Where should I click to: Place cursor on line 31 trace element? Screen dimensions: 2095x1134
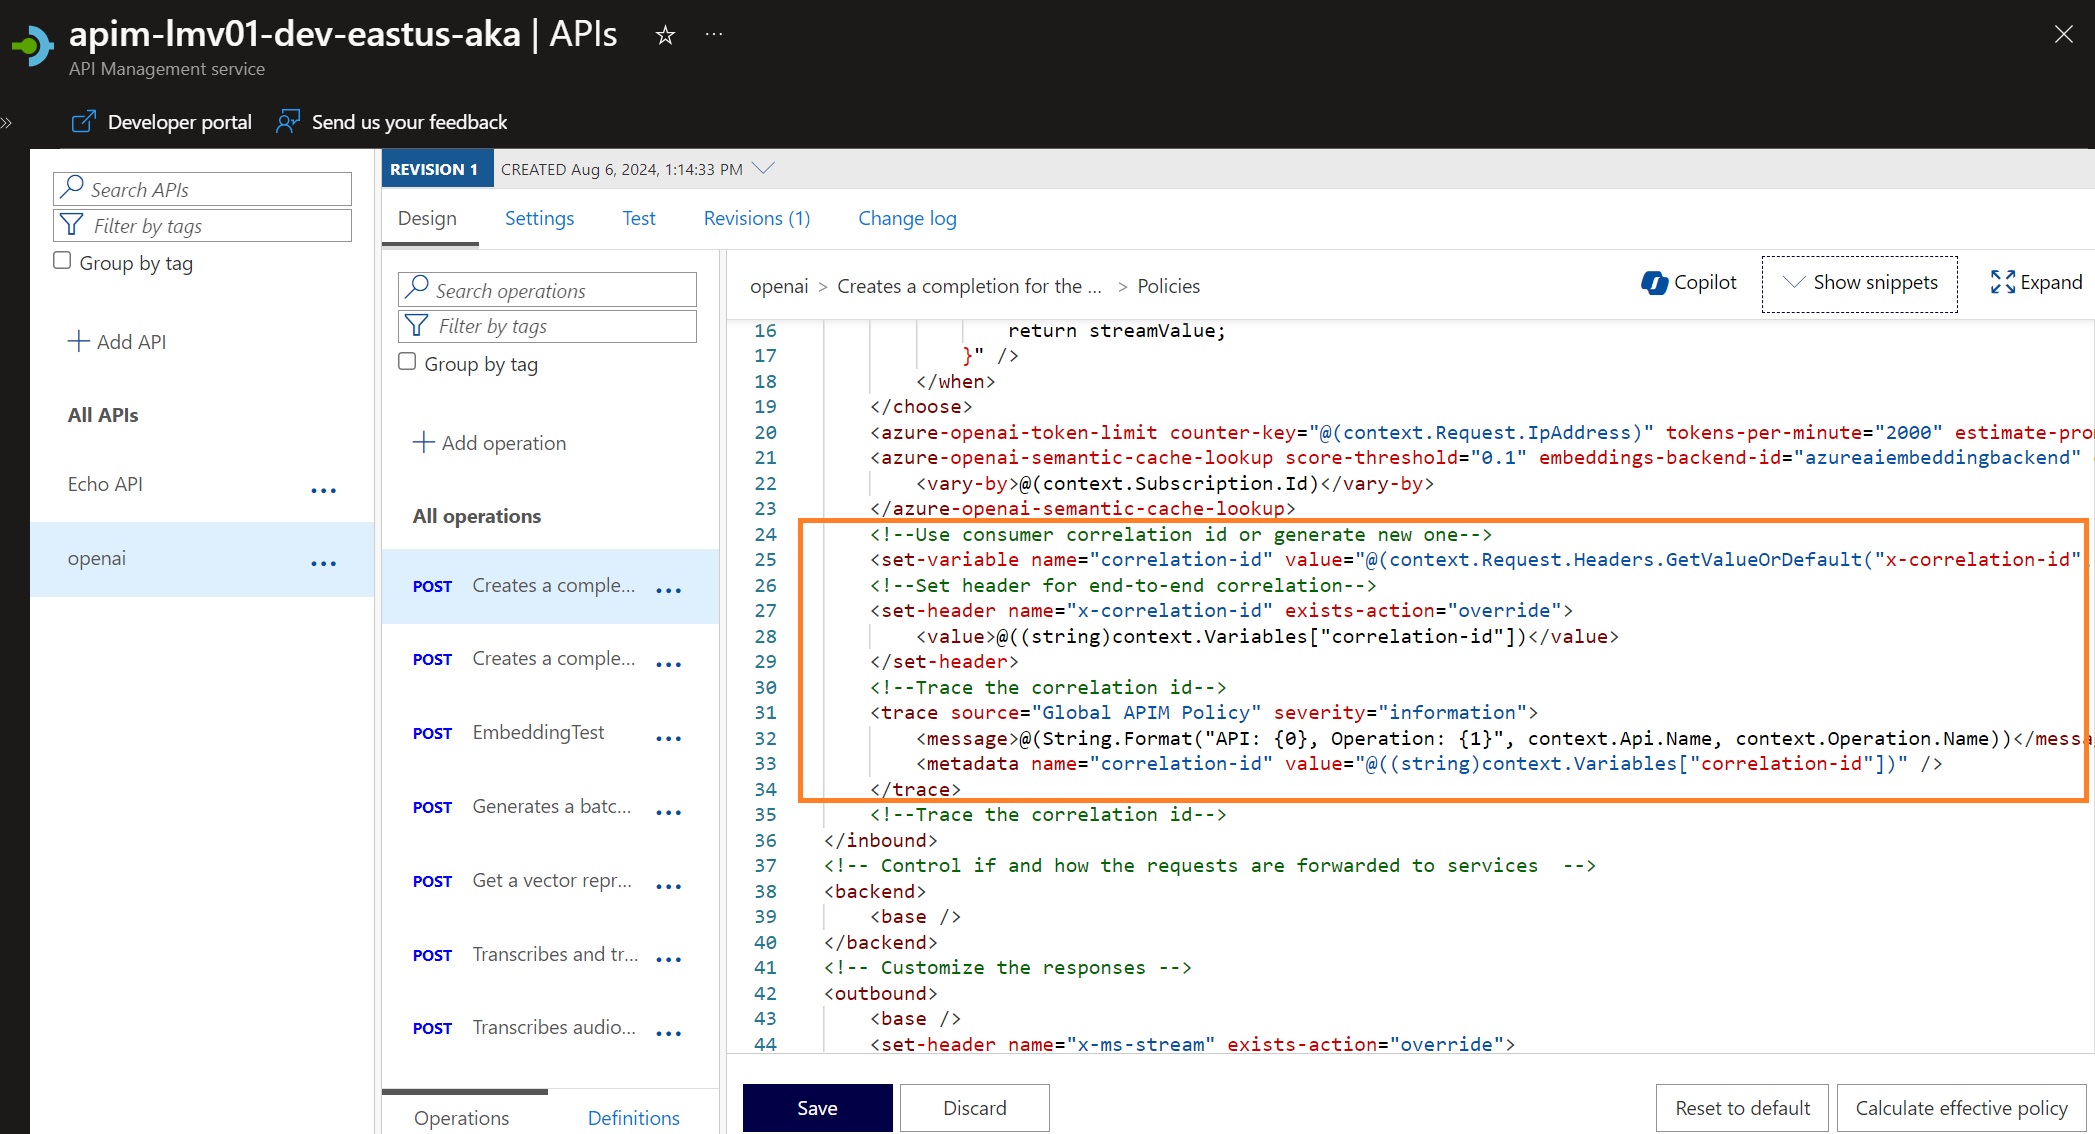[1203, 713]
